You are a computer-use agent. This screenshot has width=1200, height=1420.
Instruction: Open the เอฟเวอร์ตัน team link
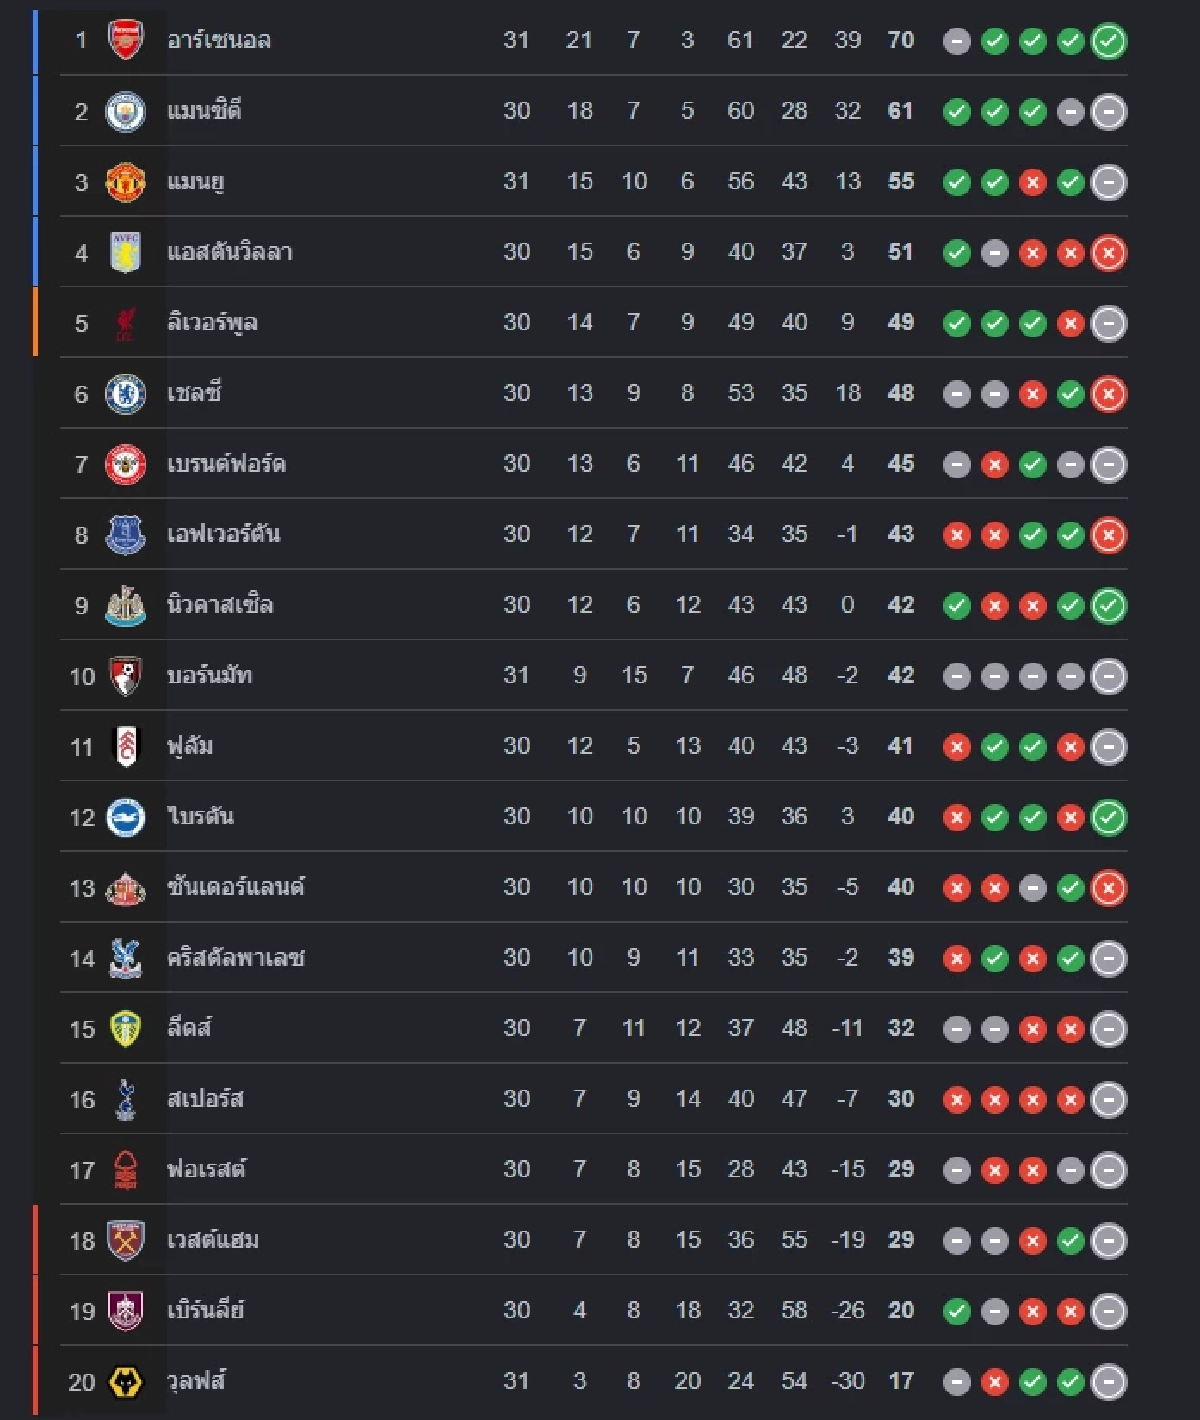click(x=223, y=534)
